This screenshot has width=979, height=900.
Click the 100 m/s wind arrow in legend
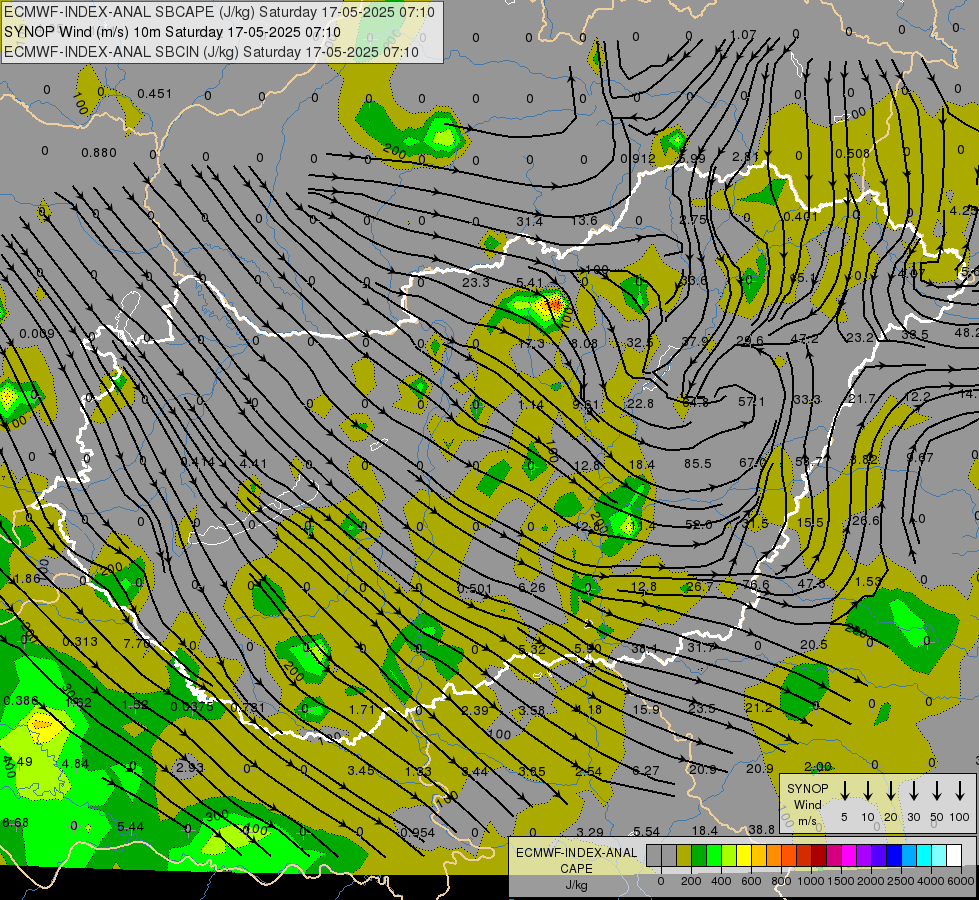[960, 791]
